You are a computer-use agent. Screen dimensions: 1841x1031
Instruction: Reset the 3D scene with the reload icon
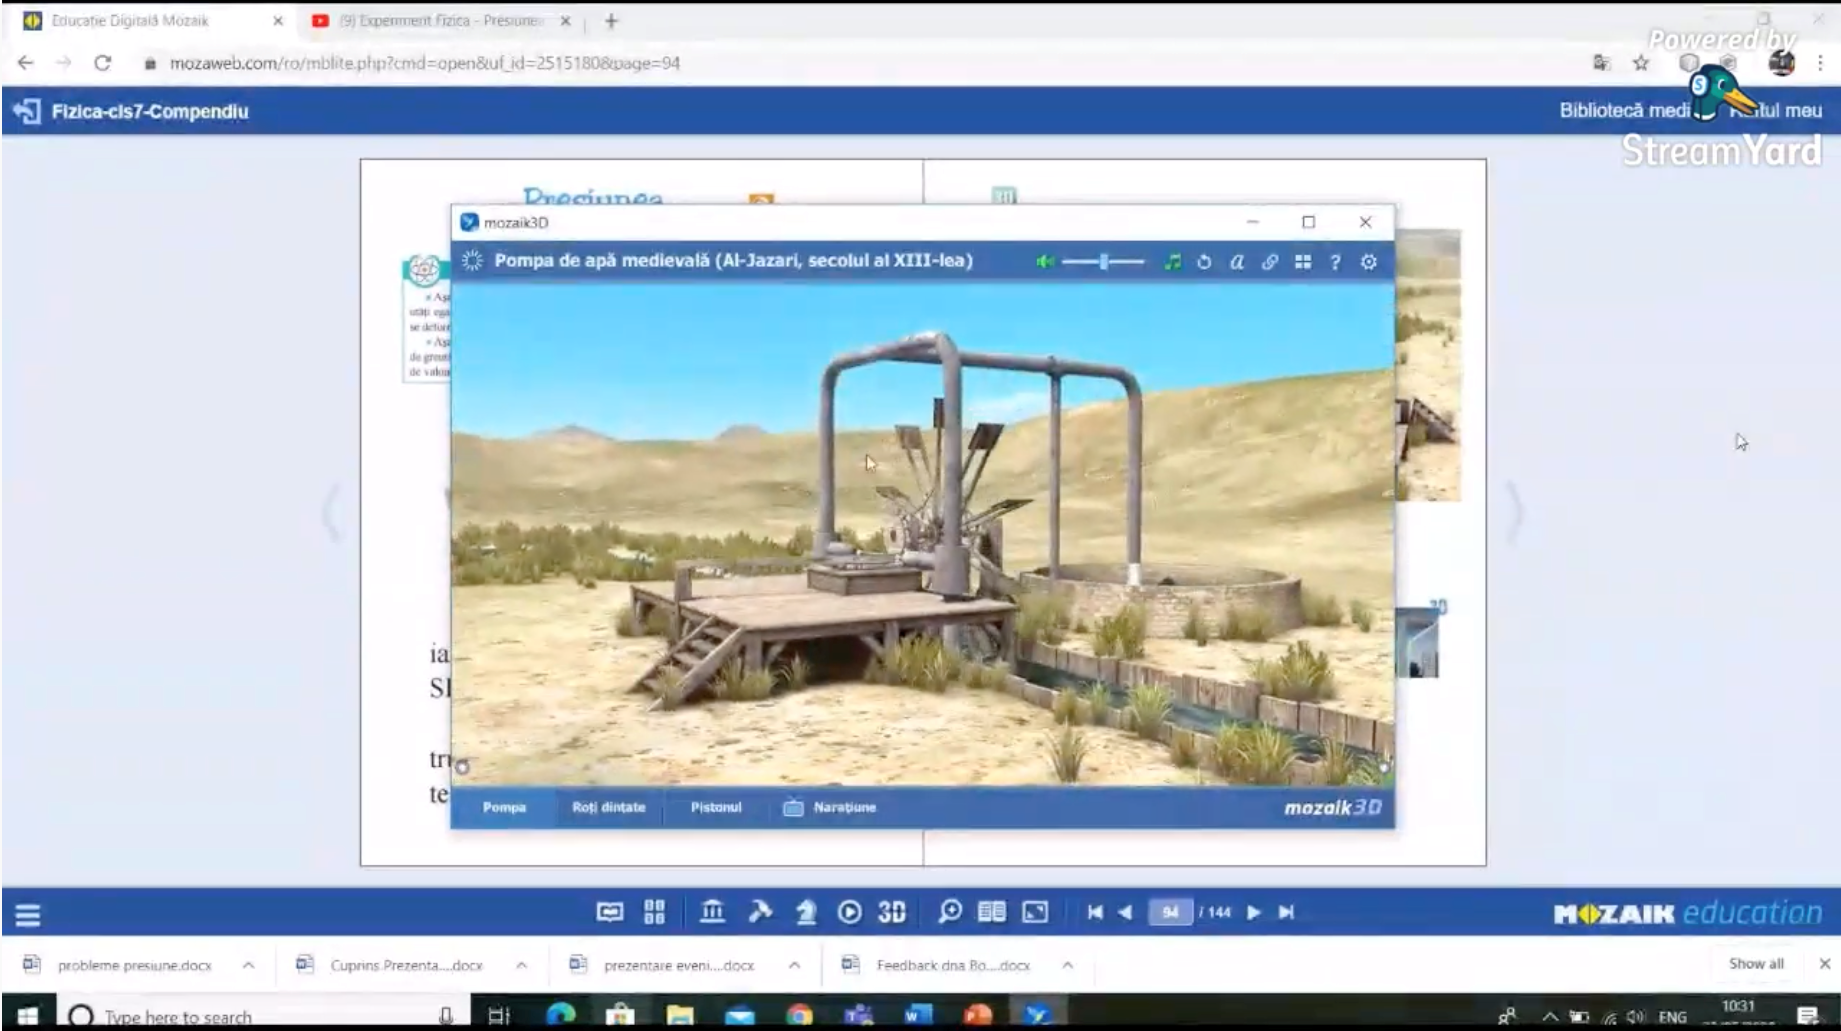point(1204,262)
